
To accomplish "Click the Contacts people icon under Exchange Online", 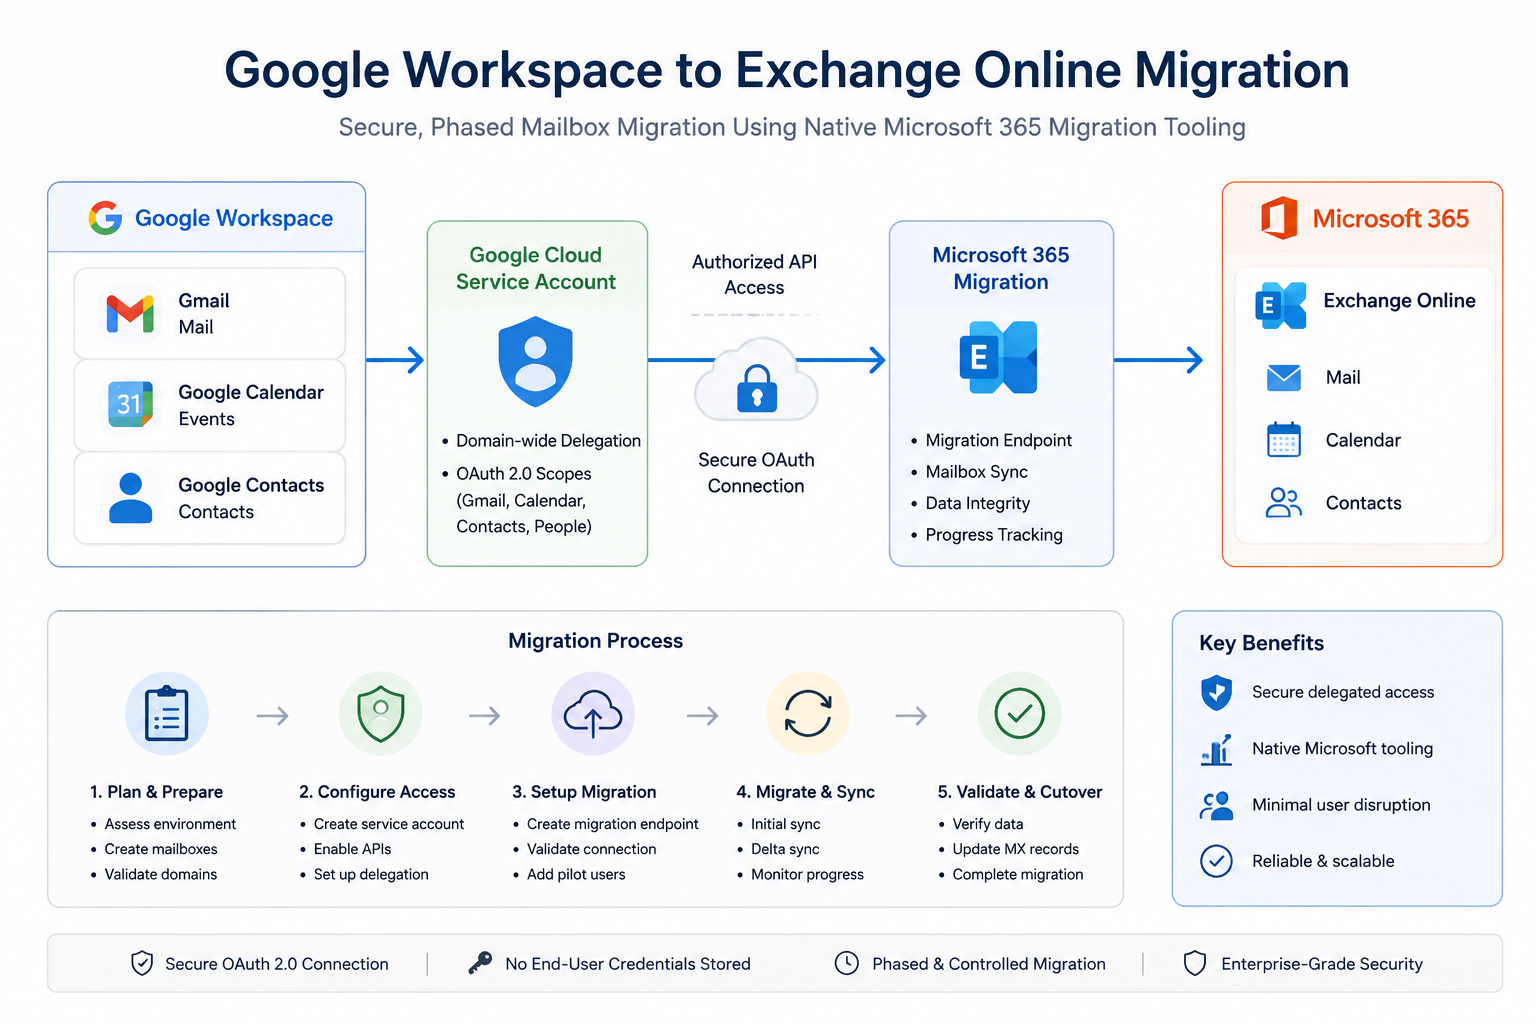I will tap(1284, 502).
